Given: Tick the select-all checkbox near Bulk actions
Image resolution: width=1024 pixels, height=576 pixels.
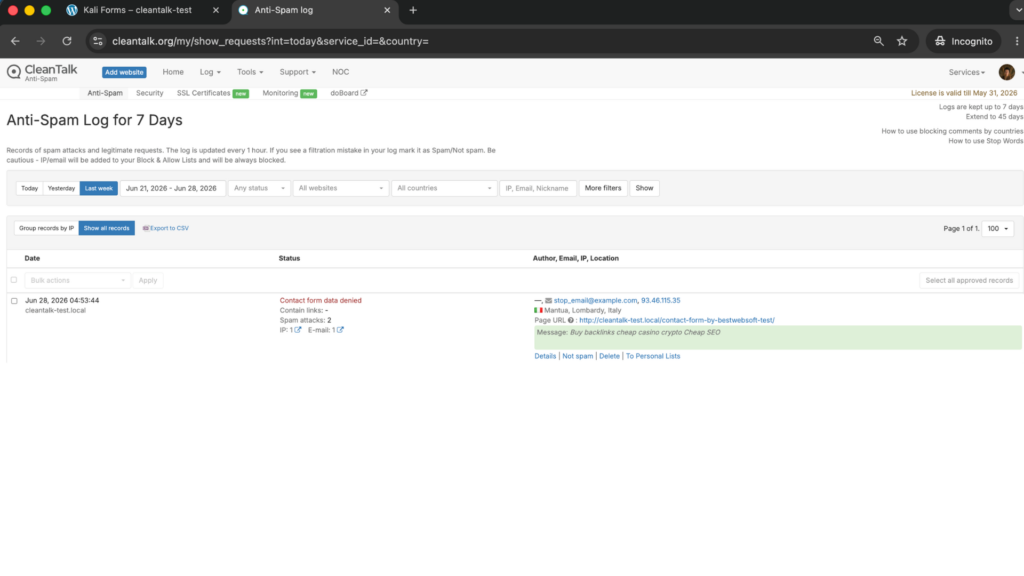Looking at the screenshot, I should [x=14, y=280].
